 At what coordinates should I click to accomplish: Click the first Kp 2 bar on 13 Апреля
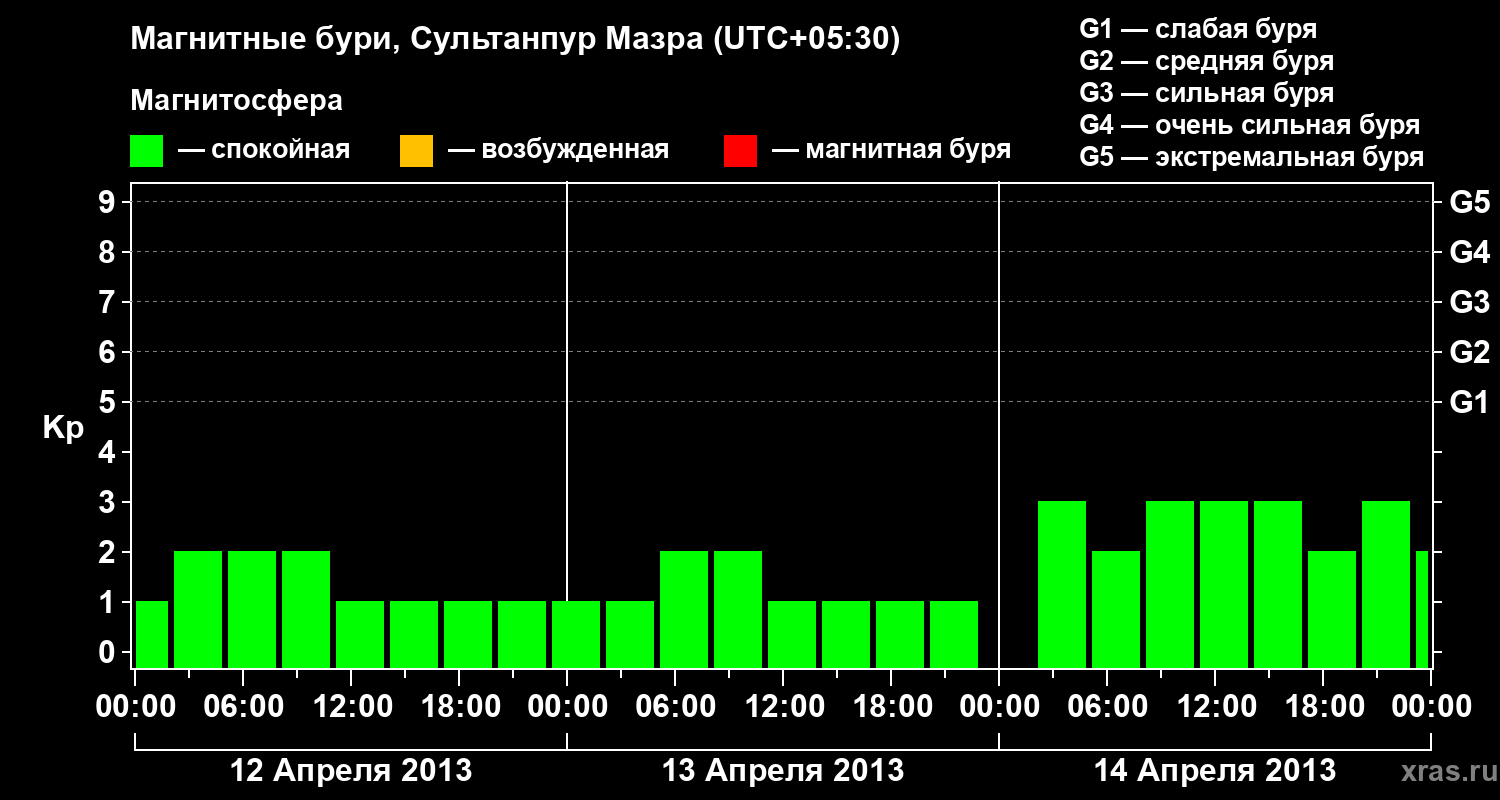[684, 609]
